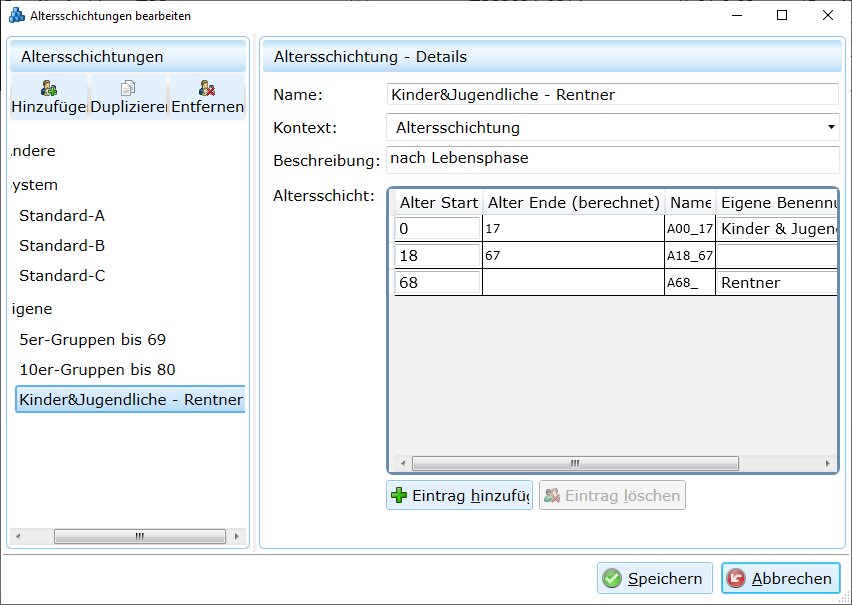852x605 pixels.
Task: Select Standard-C age grouping
Action: tap(62, 276)
